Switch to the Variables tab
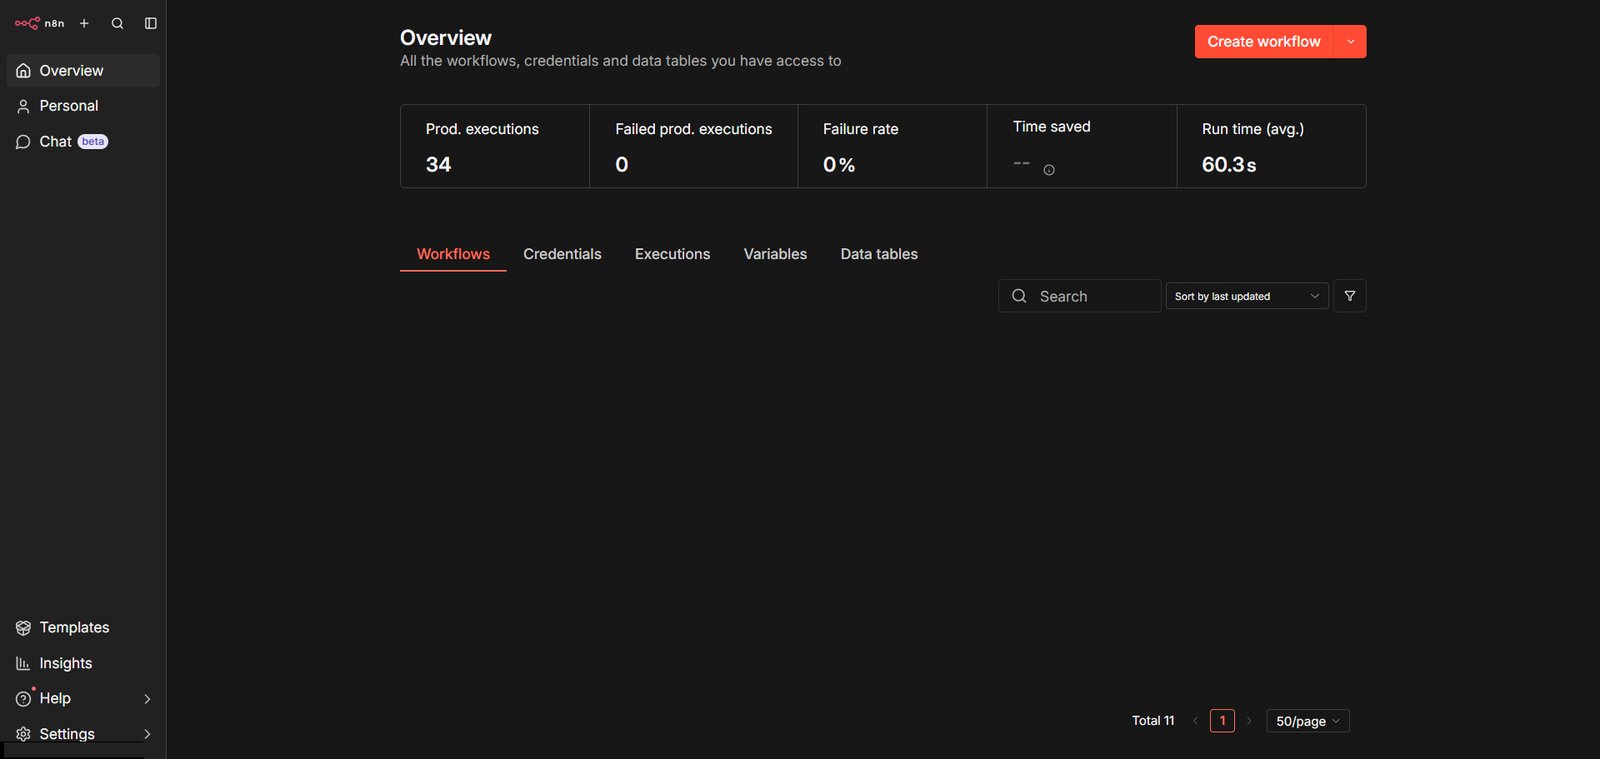 pos(775,254)
